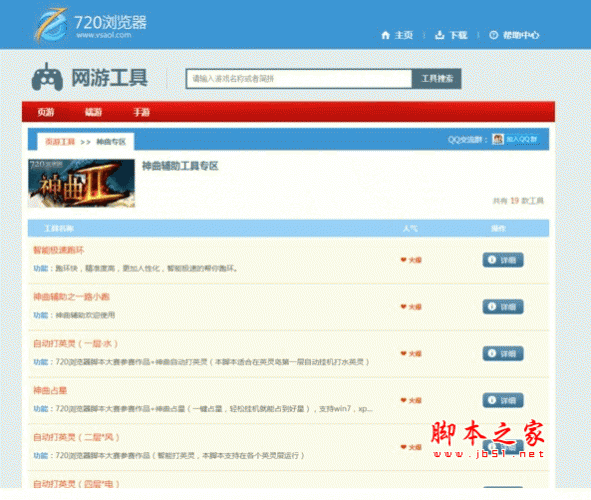The image size is (591, 500).
Task: Open 自动打英灵（二层*风）tool link
Action: pyautogui.click(x=76, y=437)
